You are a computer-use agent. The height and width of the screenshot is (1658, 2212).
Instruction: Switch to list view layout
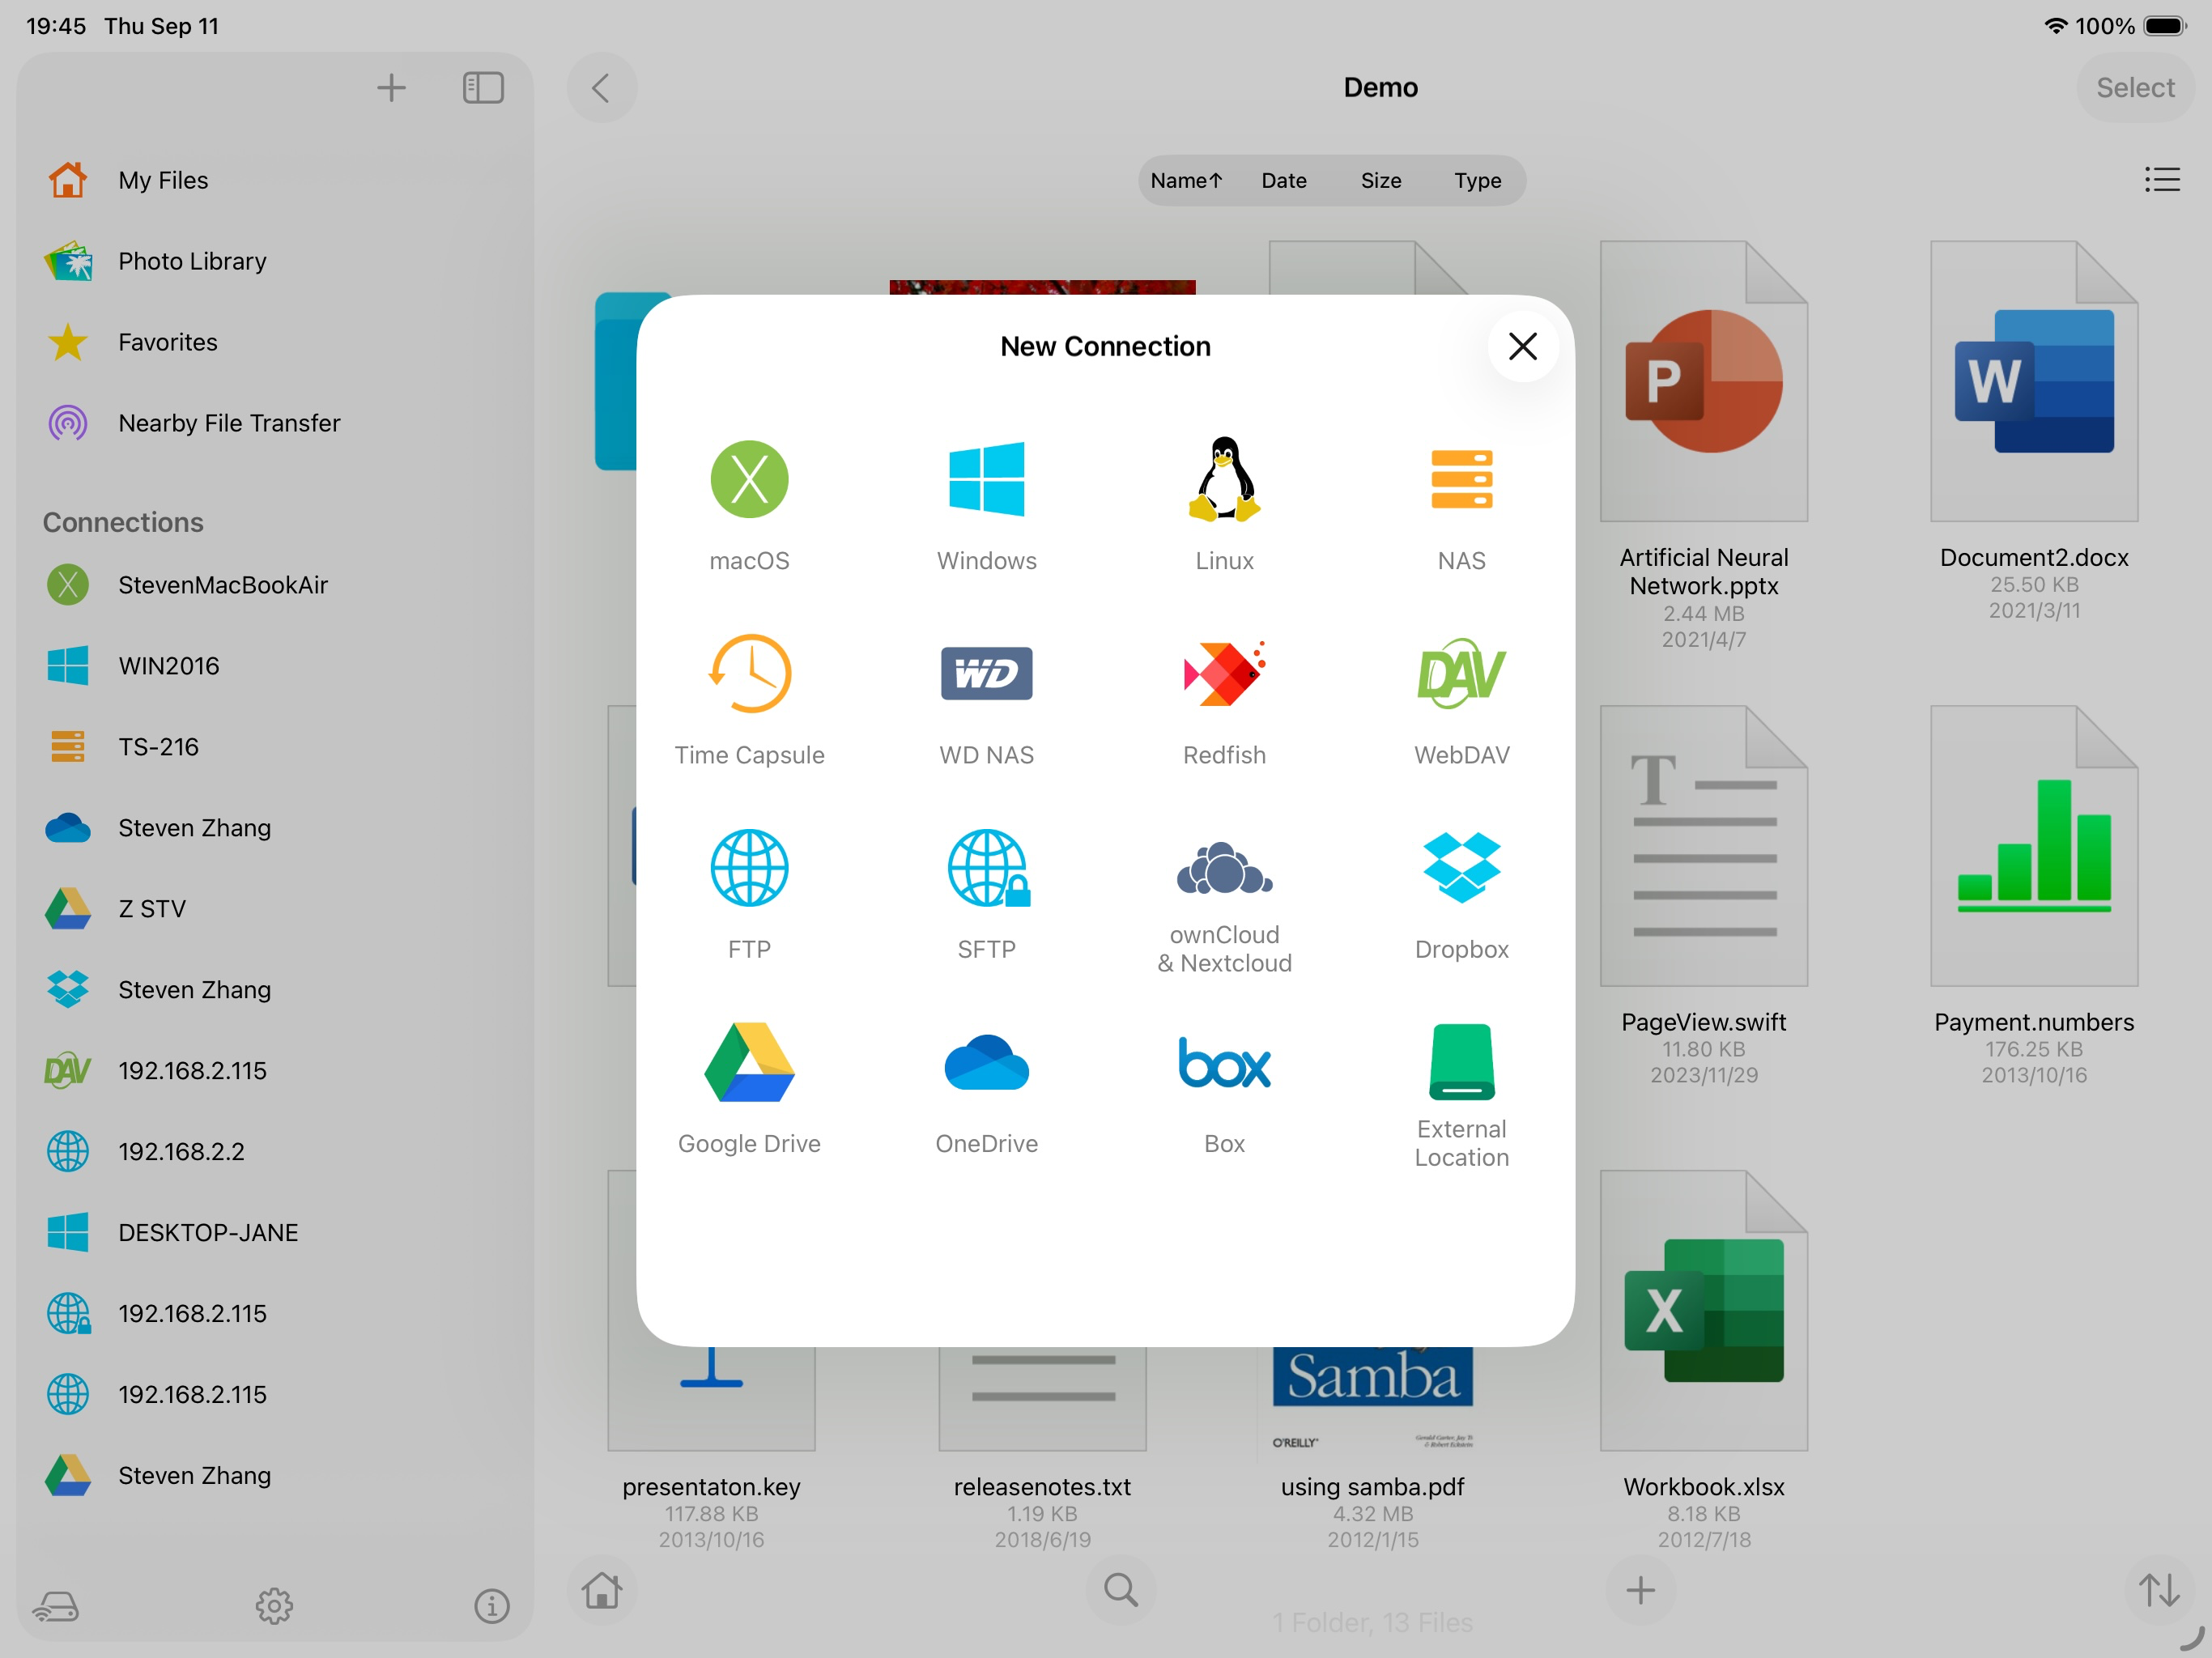coord(2161,180)
